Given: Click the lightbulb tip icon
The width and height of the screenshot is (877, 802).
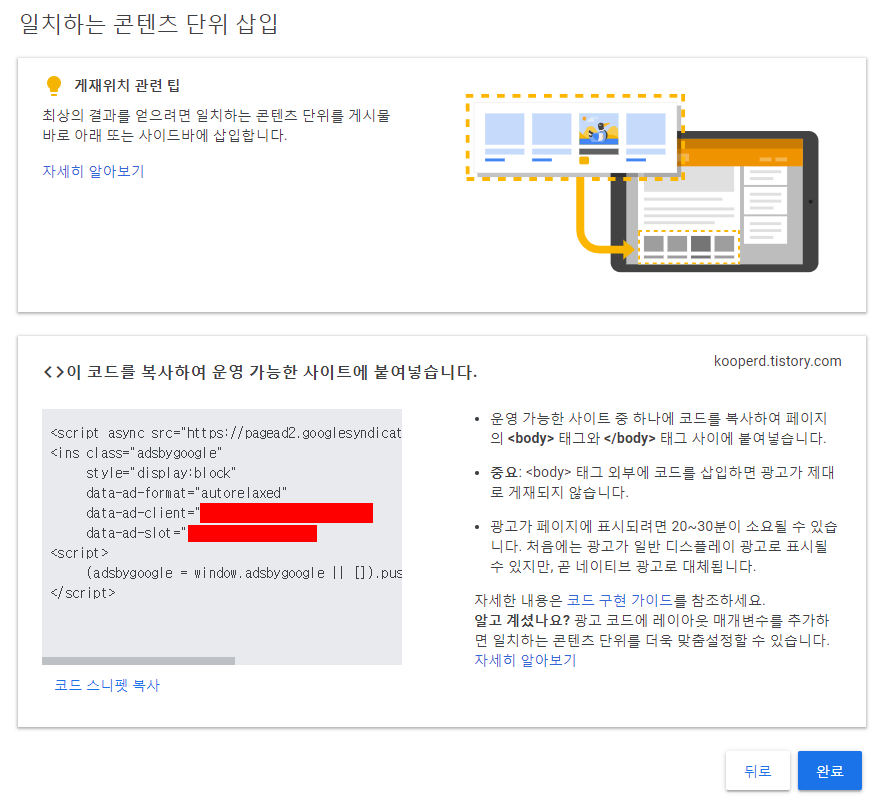Looking at the screenshot, I should pos(54,86).
